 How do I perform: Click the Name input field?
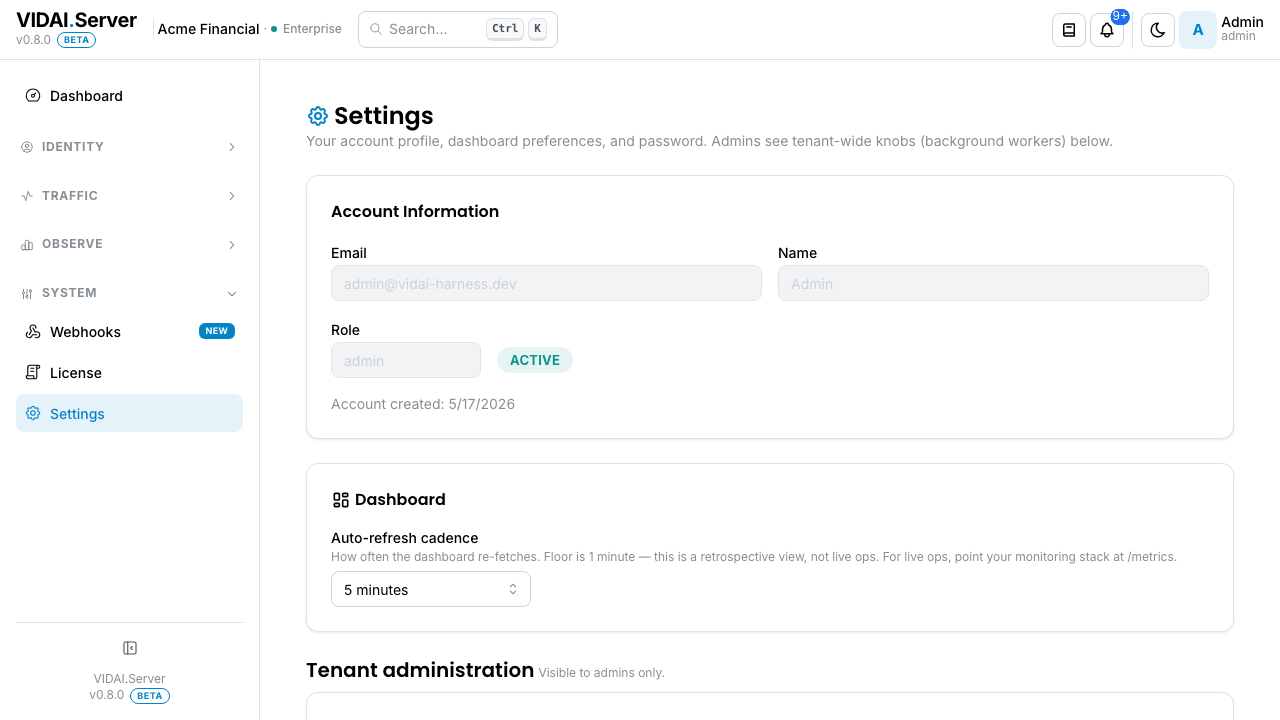tap(993, 283)
